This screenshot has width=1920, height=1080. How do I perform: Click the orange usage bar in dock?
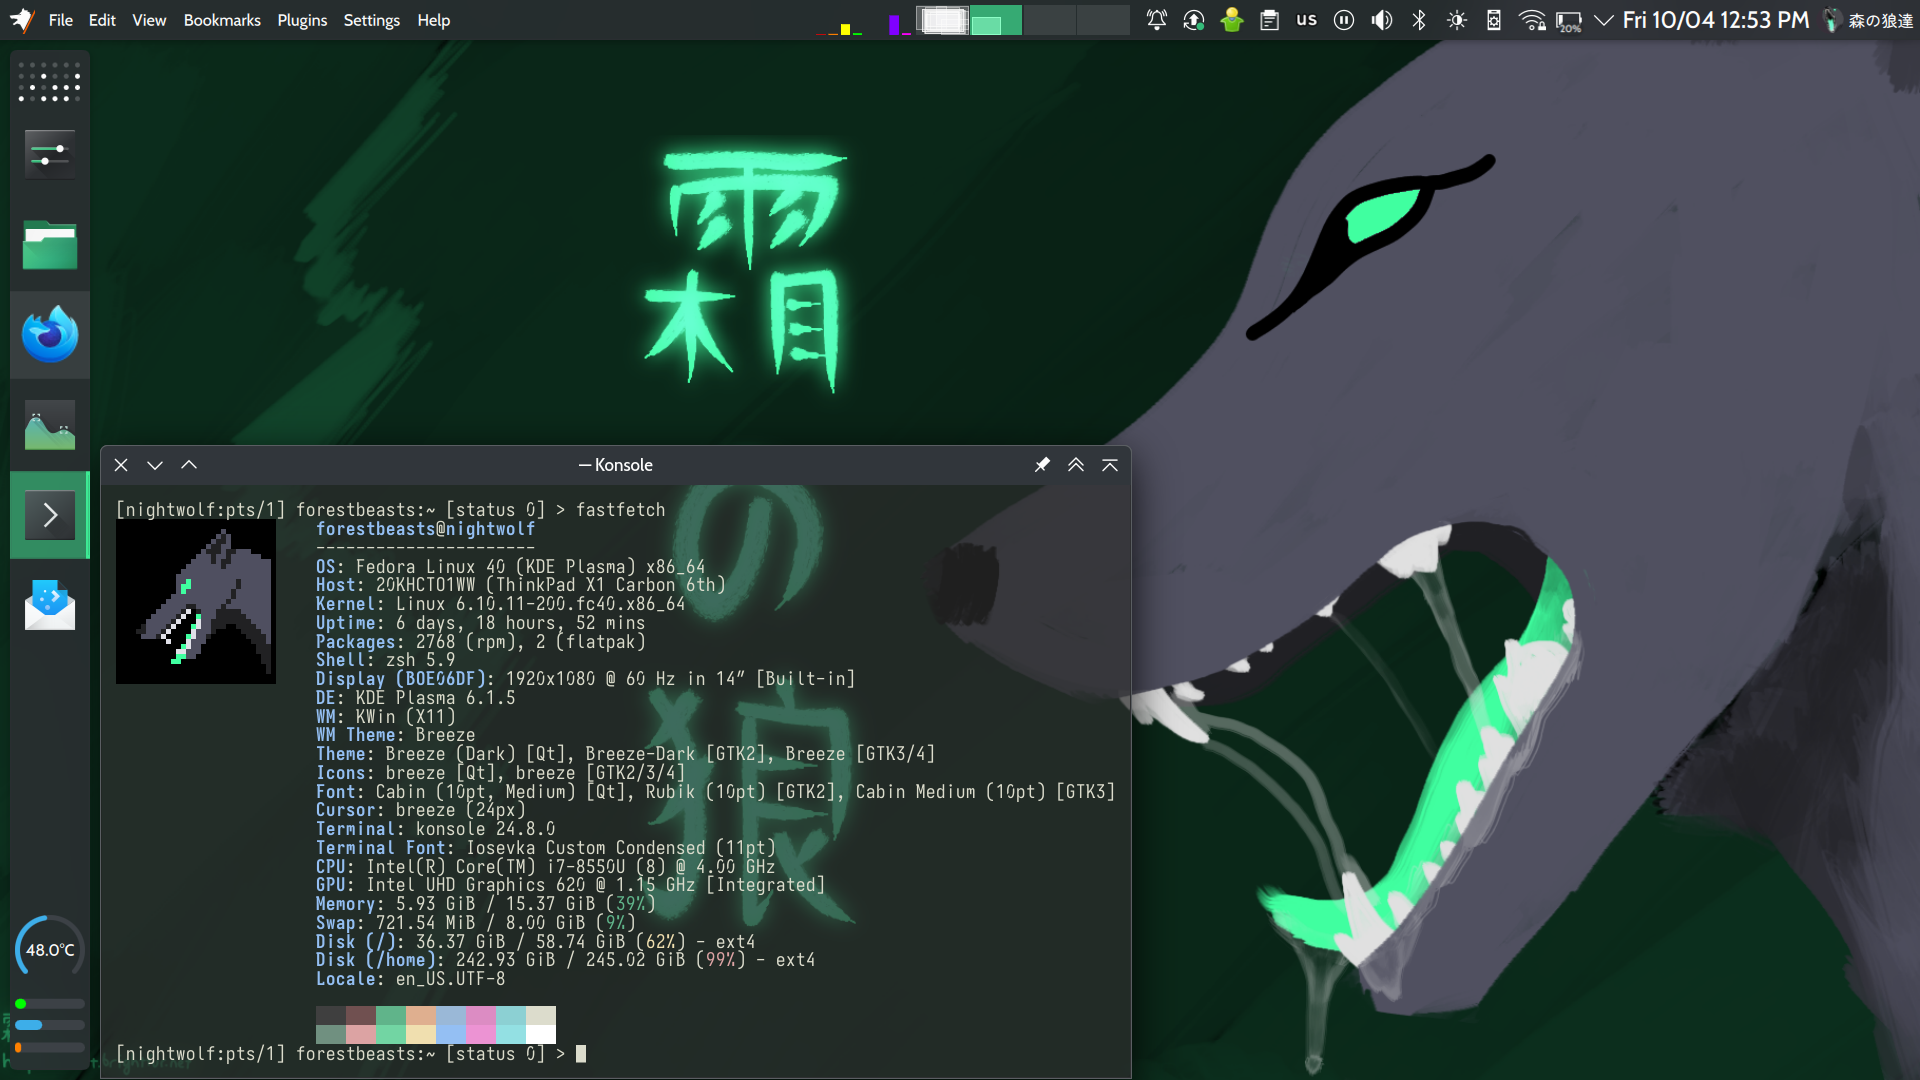click(49, 1047)
